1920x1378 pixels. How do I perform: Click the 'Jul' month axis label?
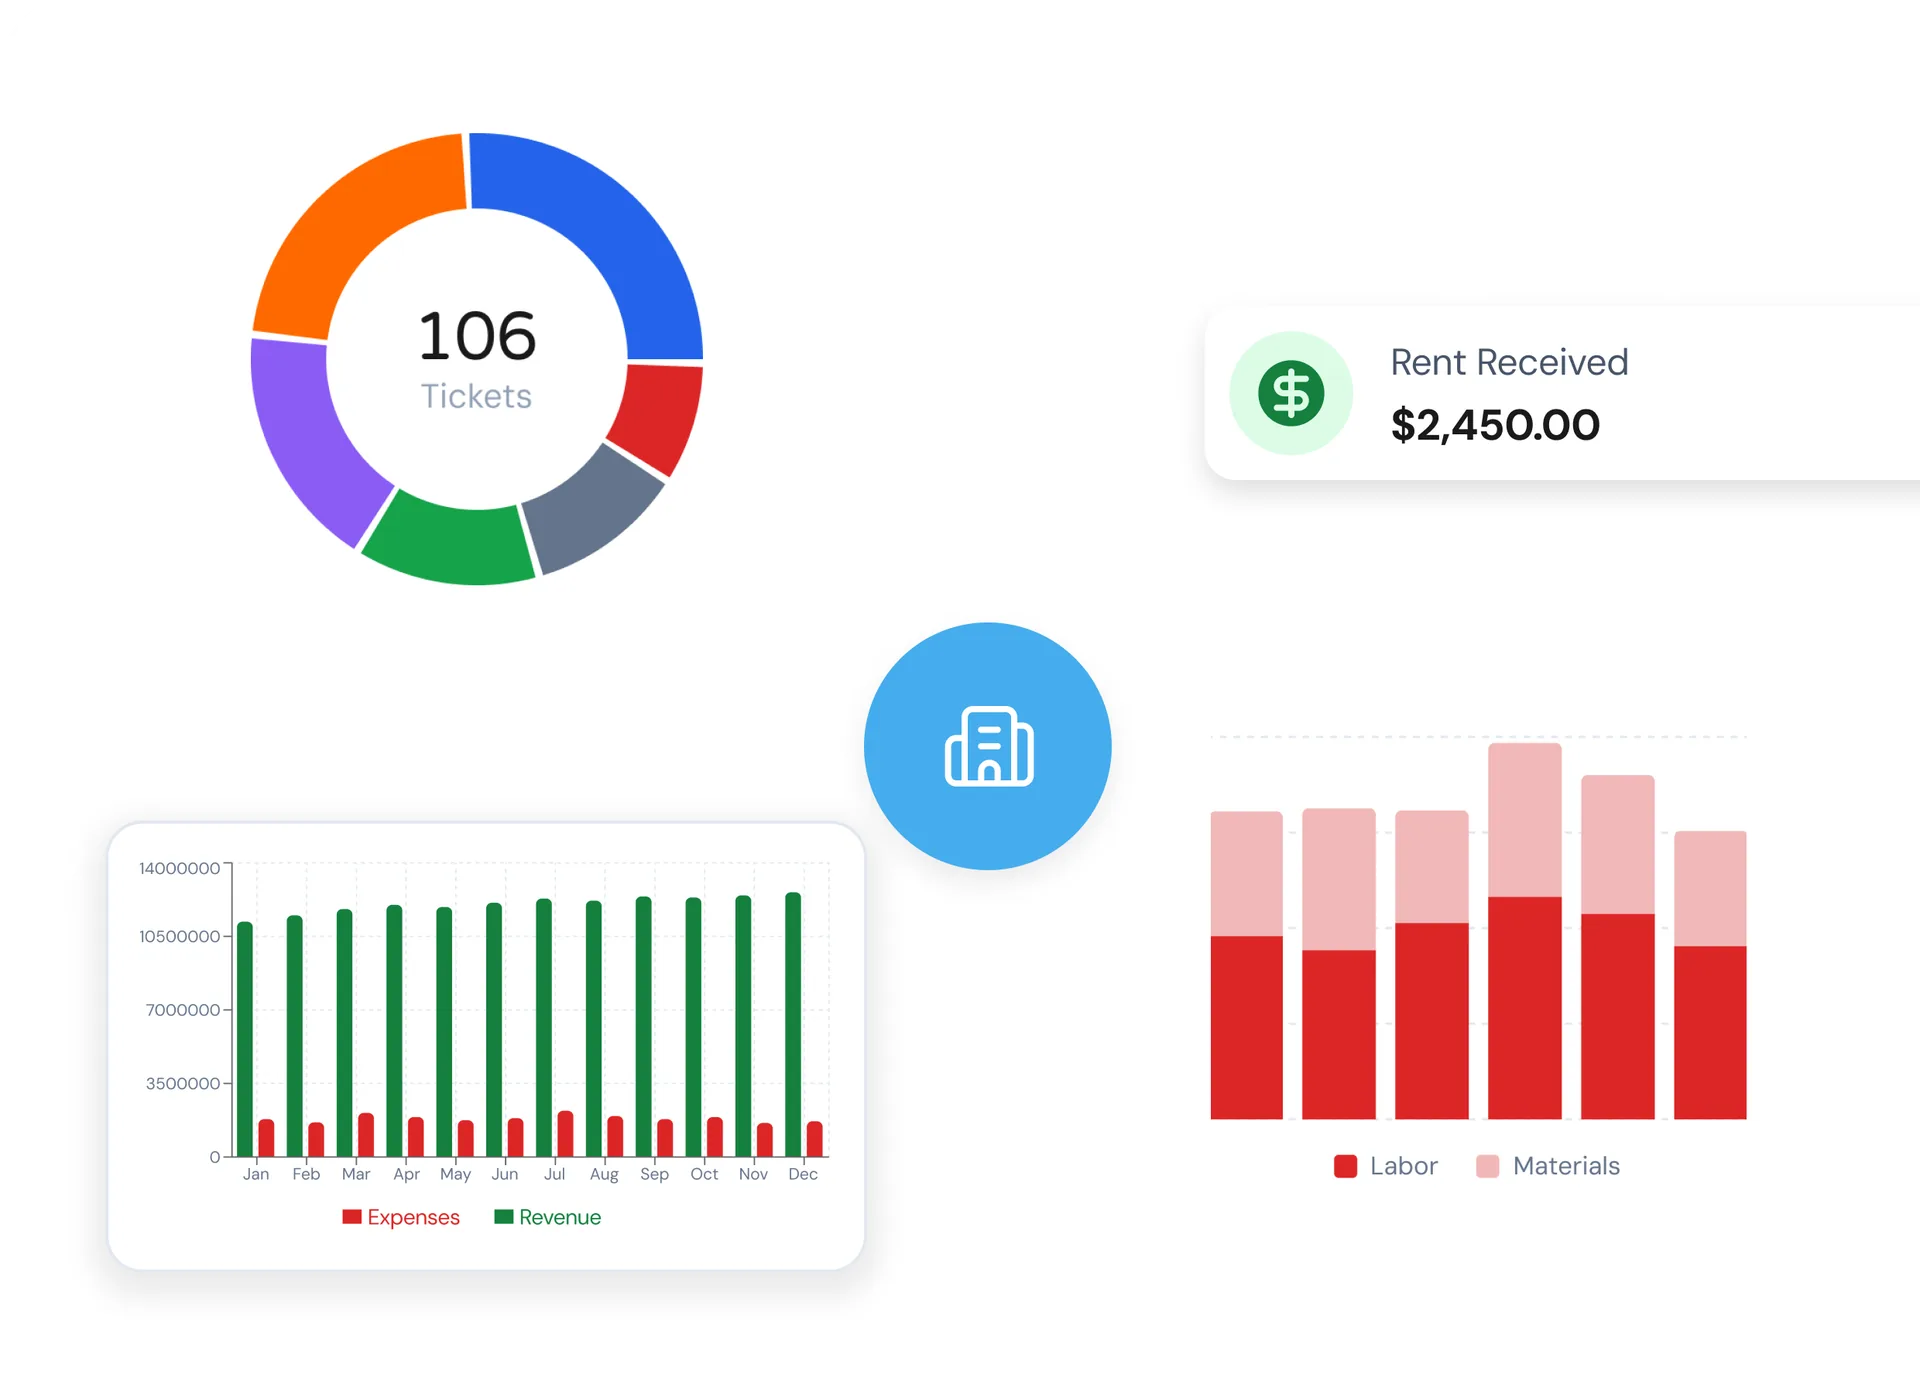tap(554, 1174)
